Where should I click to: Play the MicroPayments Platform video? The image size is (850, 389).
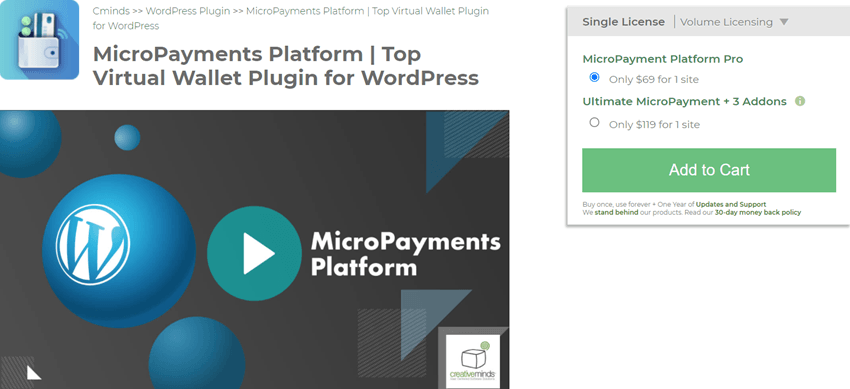point(254,254)
